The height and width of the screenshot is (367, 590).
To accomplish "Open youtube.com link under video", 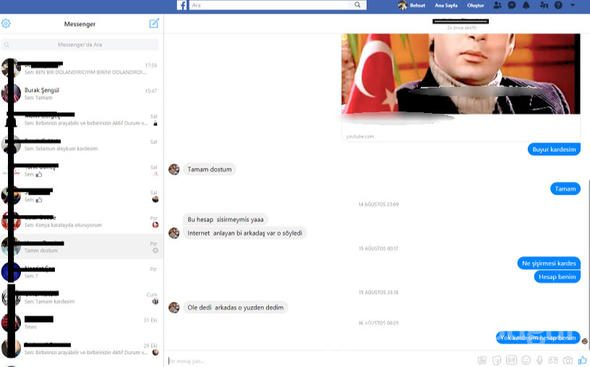I will (x=360, y=137).
